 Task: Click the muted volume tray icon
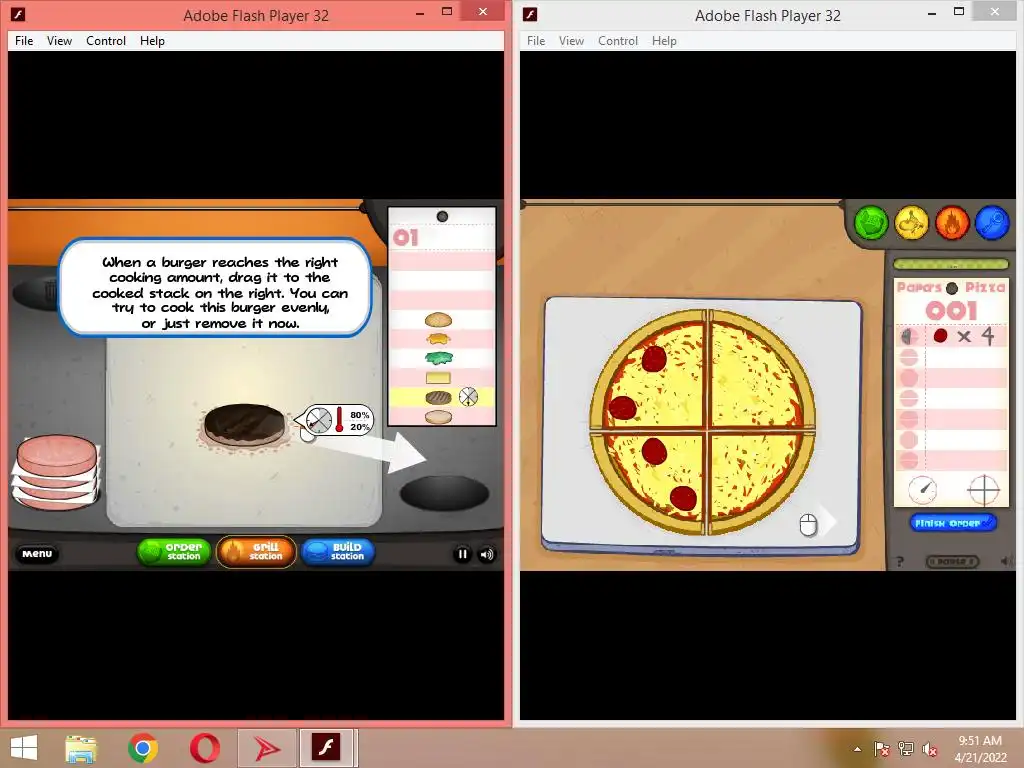coord(930,749)
